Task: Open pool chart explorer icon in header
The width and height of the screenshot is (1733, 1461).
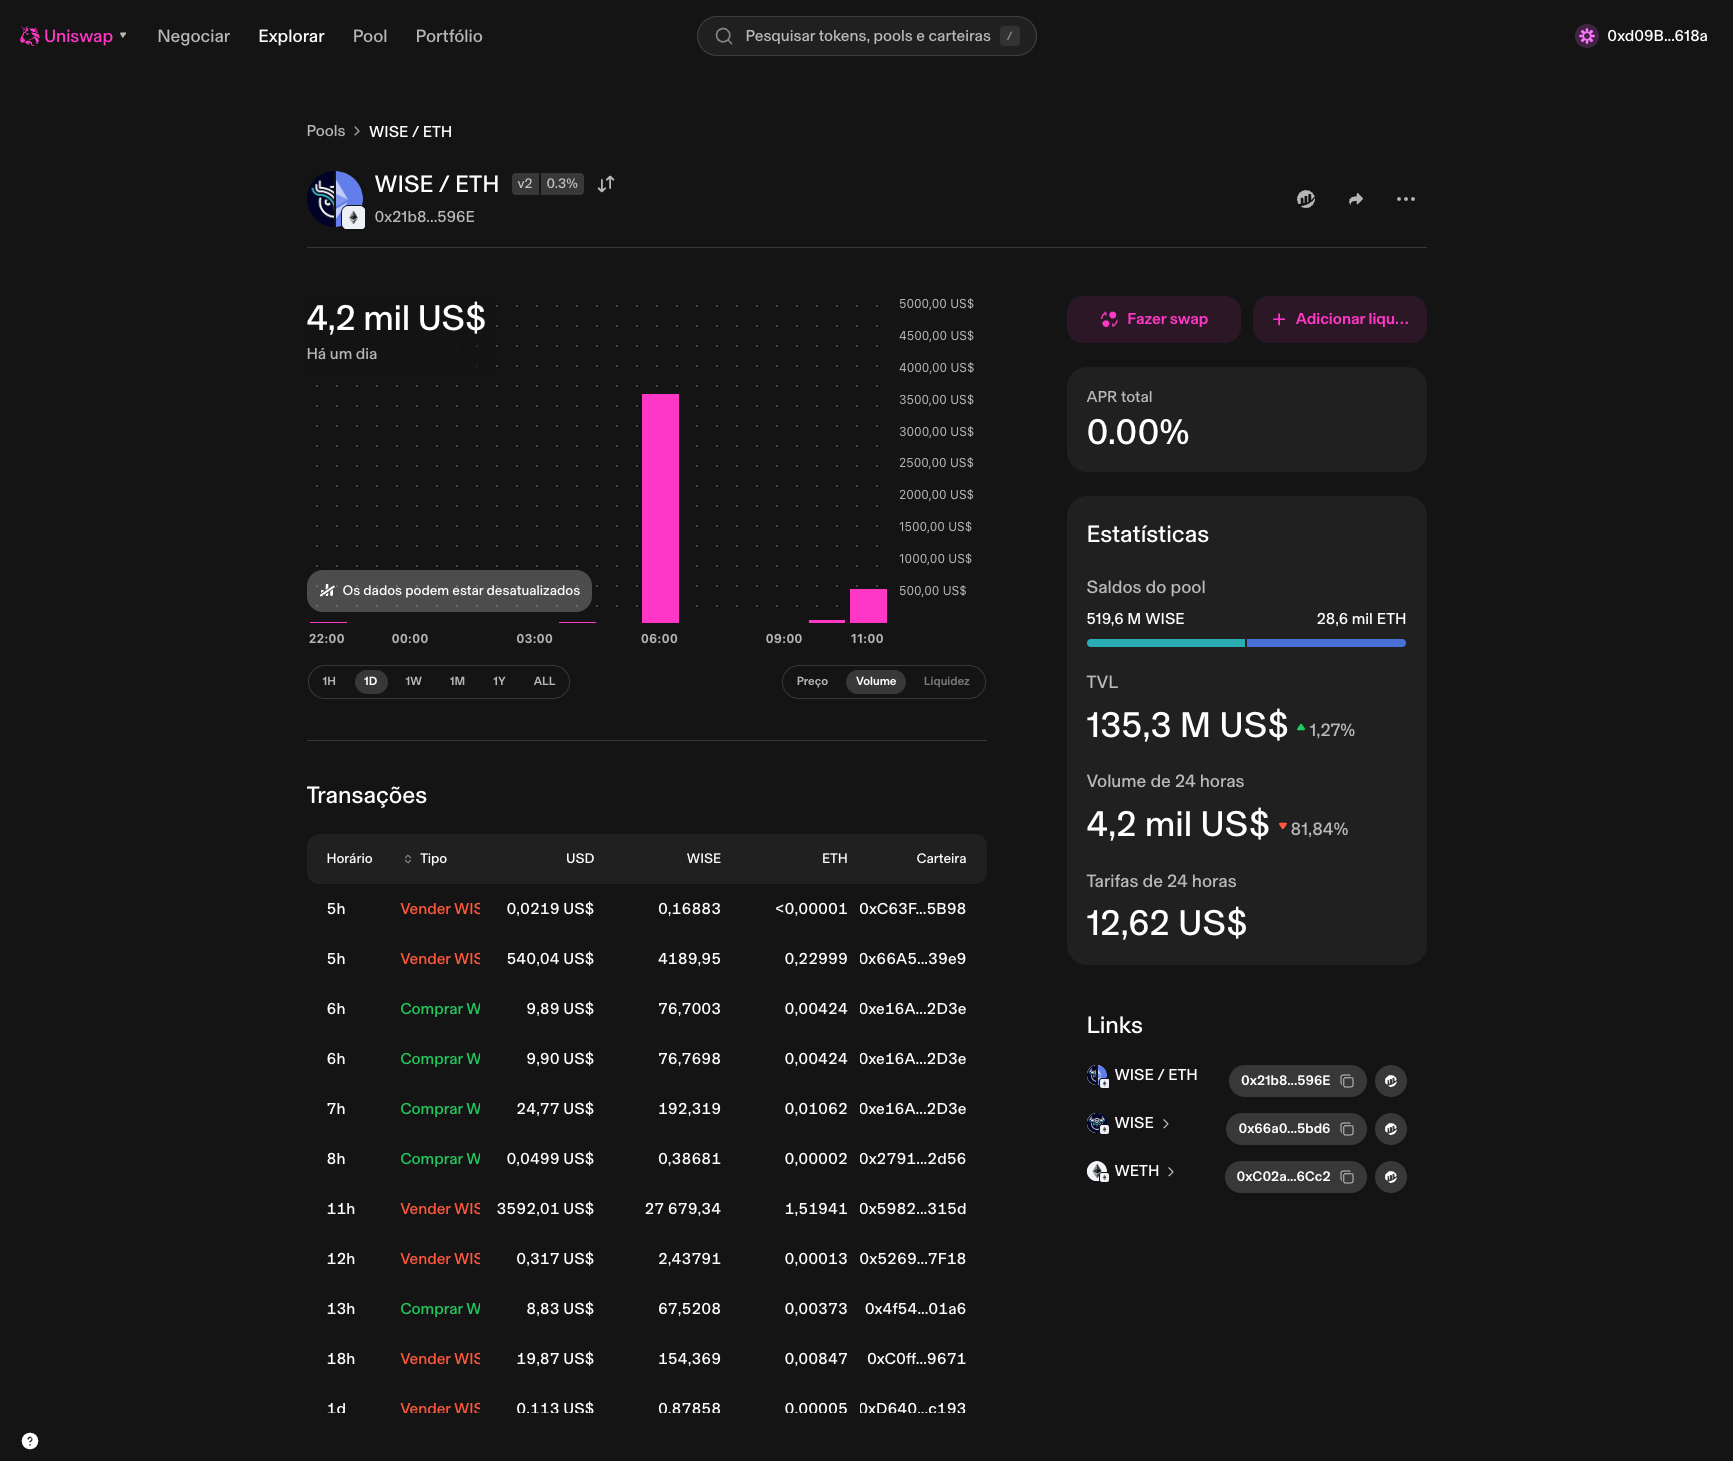Action: [1306, 199]
